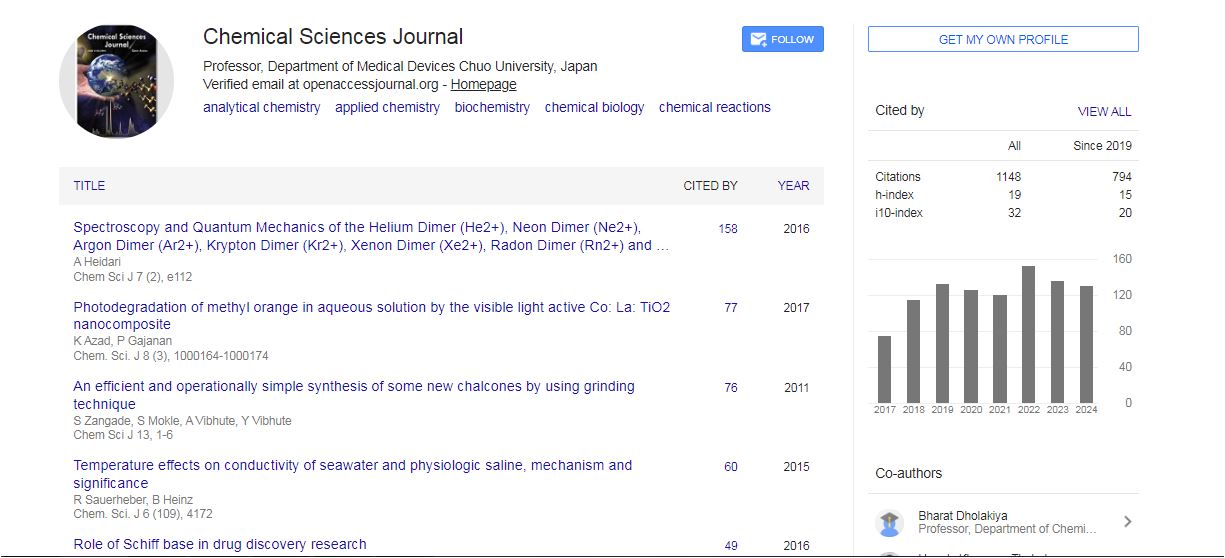Select the chemical biology topic tag

[x=594, y=107]
